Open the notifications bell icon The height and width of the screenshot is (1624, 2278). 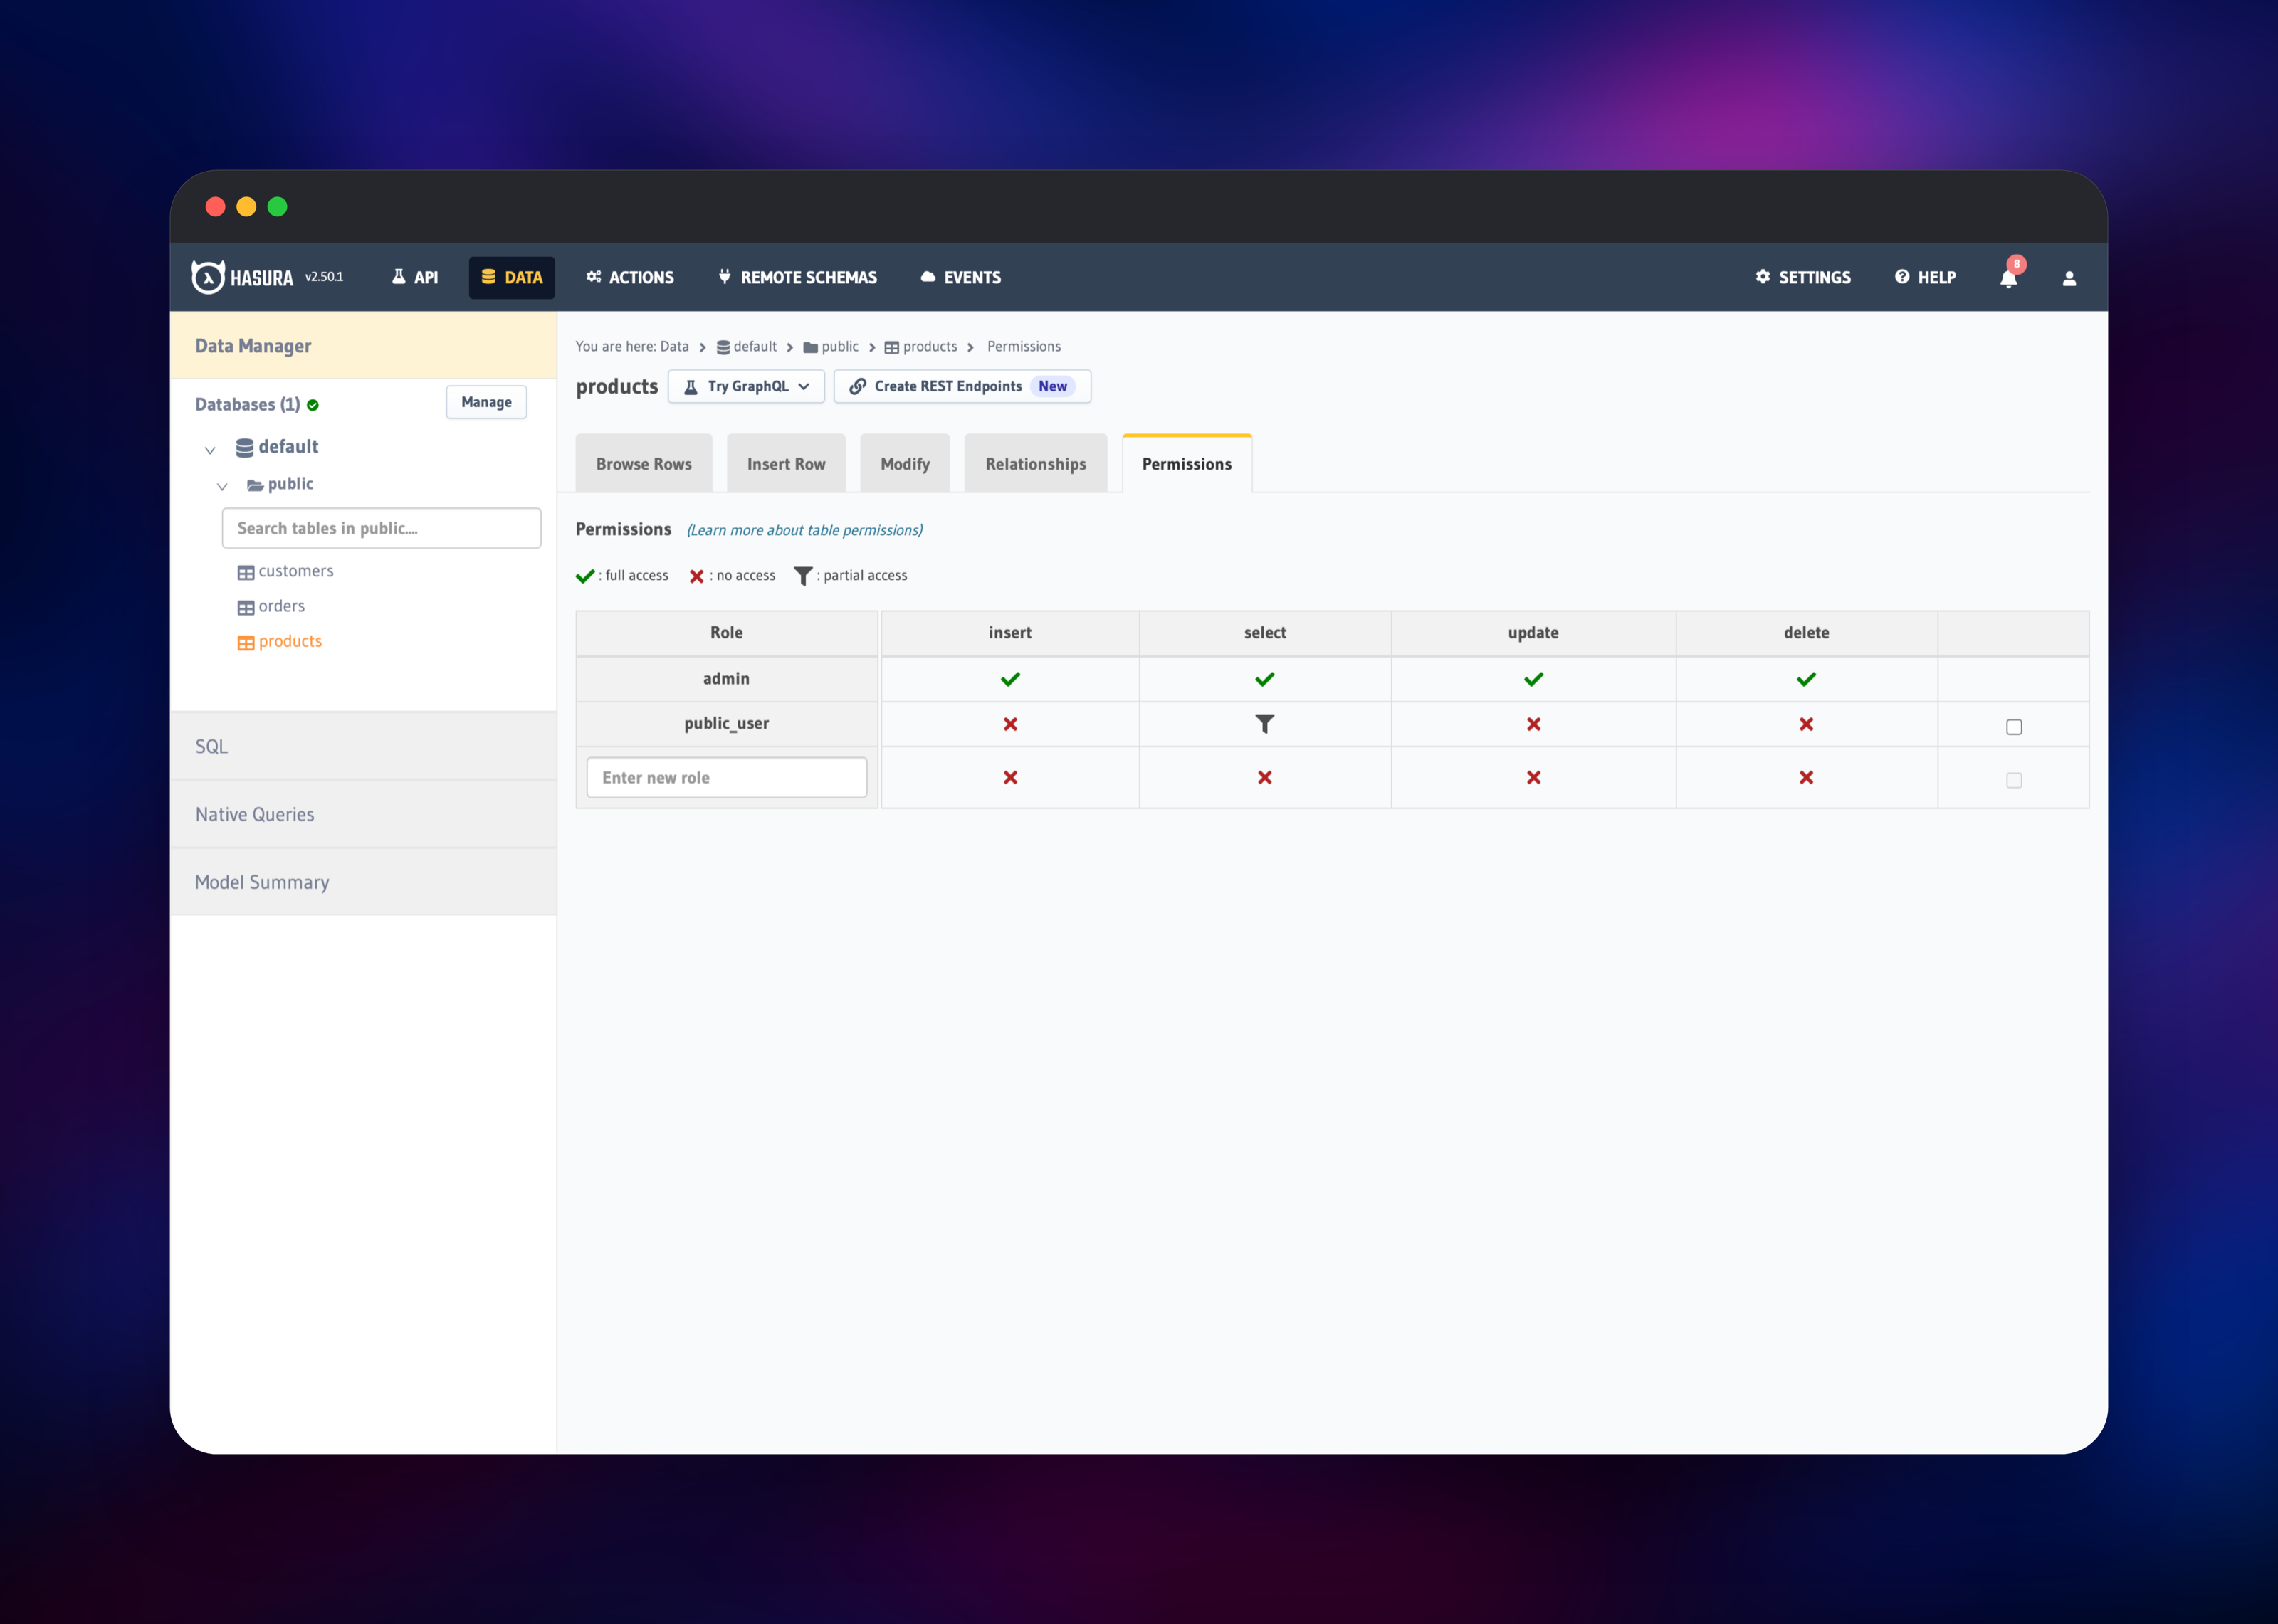coord(2008,278)
